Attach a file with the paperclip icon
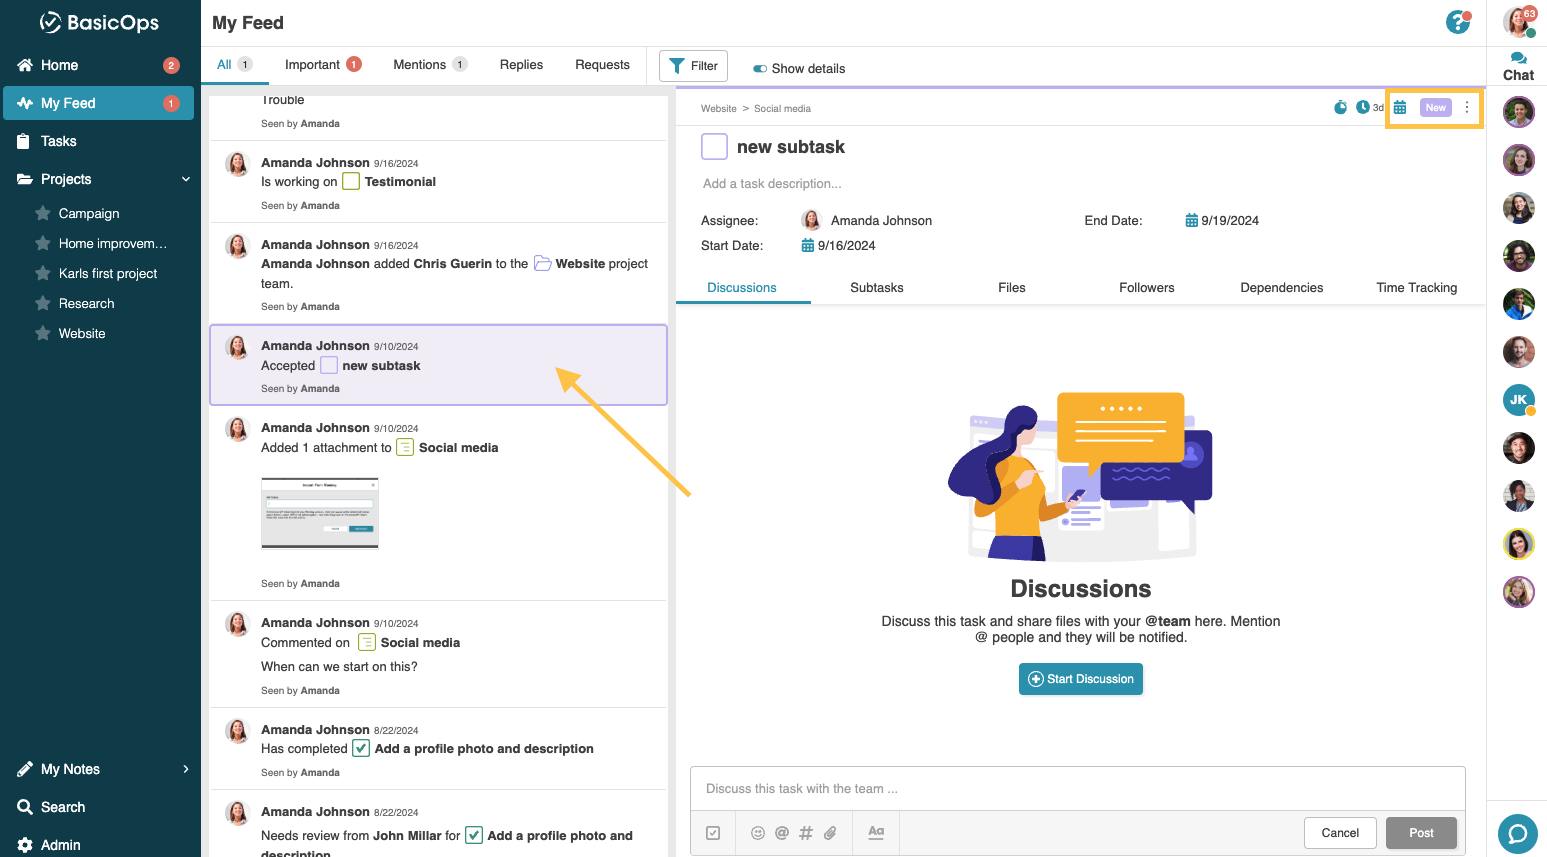This screenshot has height=857, width=1547. (x=829, y=832)
